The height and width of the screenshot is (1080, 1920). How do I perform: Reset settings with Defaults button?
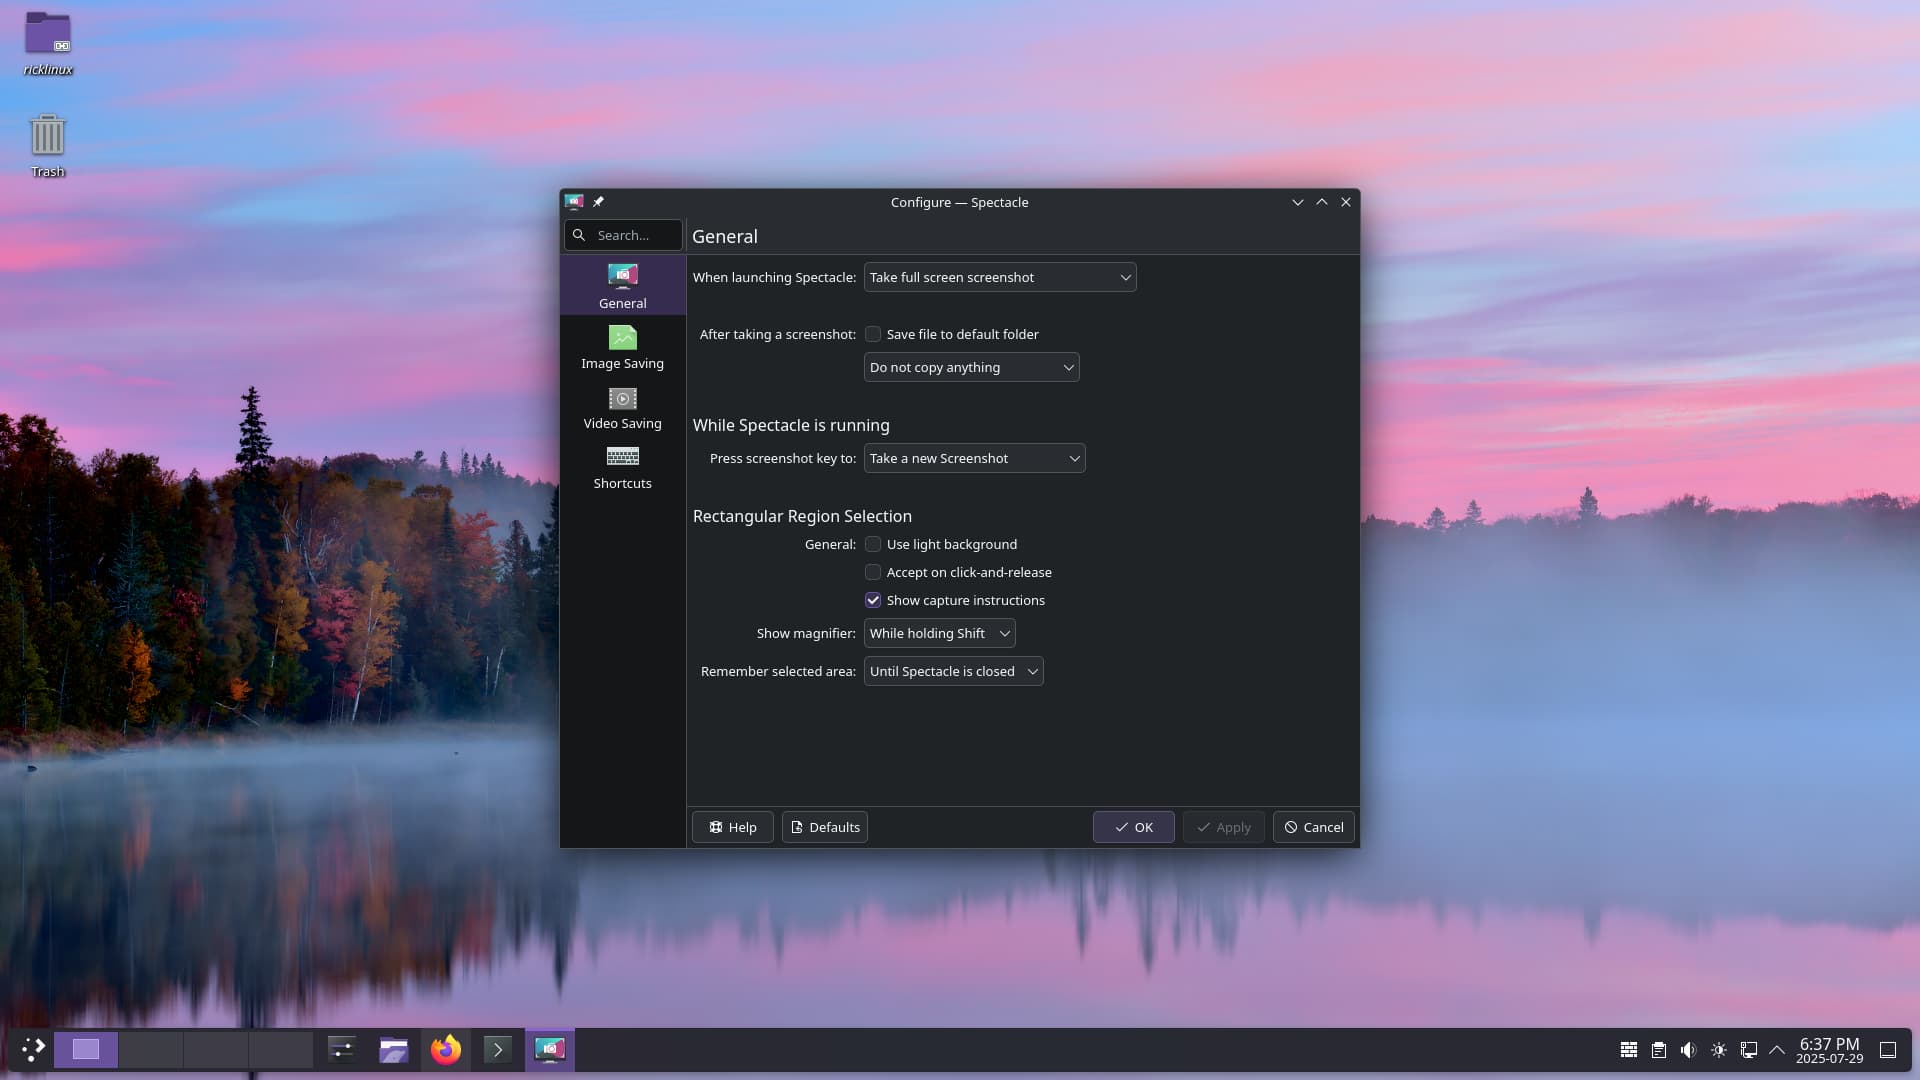824,827
